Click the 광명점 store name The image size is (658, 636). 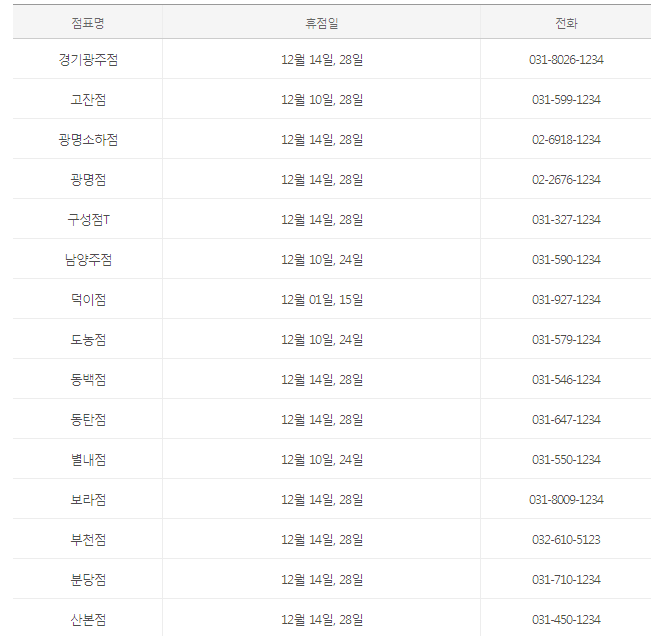click(88, 180)
